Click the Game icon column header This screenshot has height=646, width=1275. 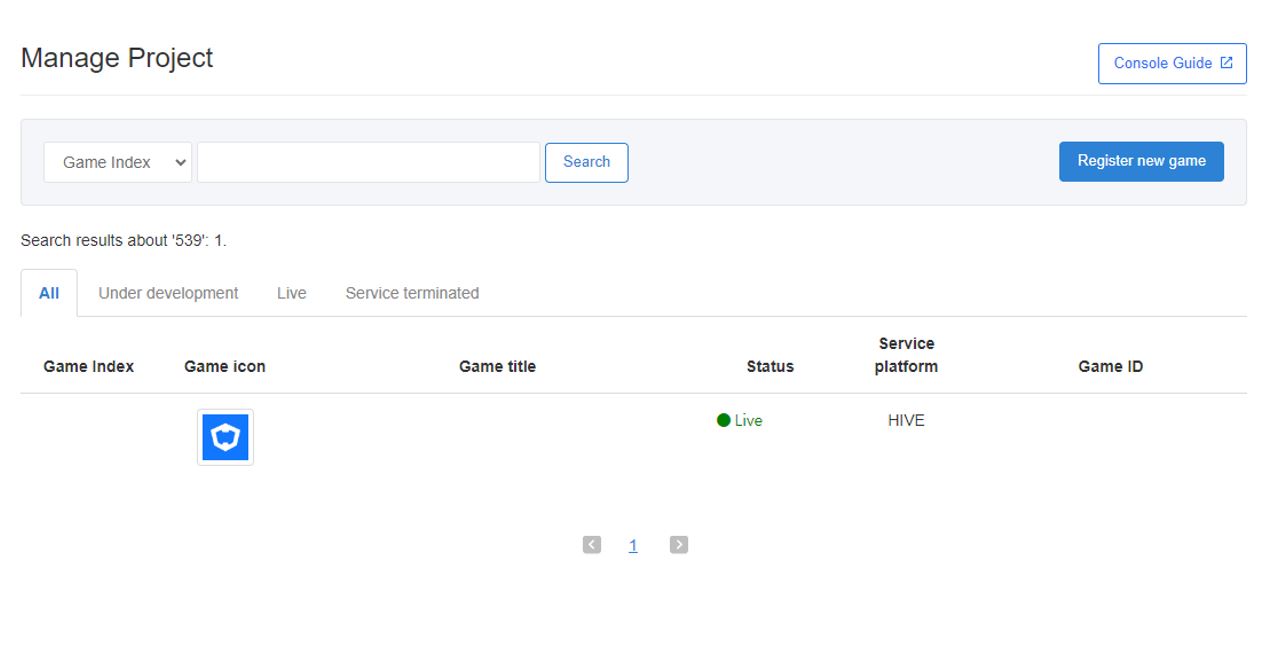tap(225, 367)
